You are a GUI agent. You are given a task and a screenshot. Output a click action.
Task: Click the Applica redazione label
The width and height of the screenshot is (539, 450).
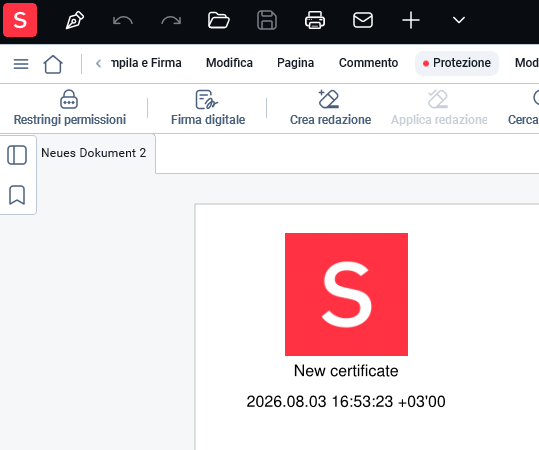click(x=439, y=120)
